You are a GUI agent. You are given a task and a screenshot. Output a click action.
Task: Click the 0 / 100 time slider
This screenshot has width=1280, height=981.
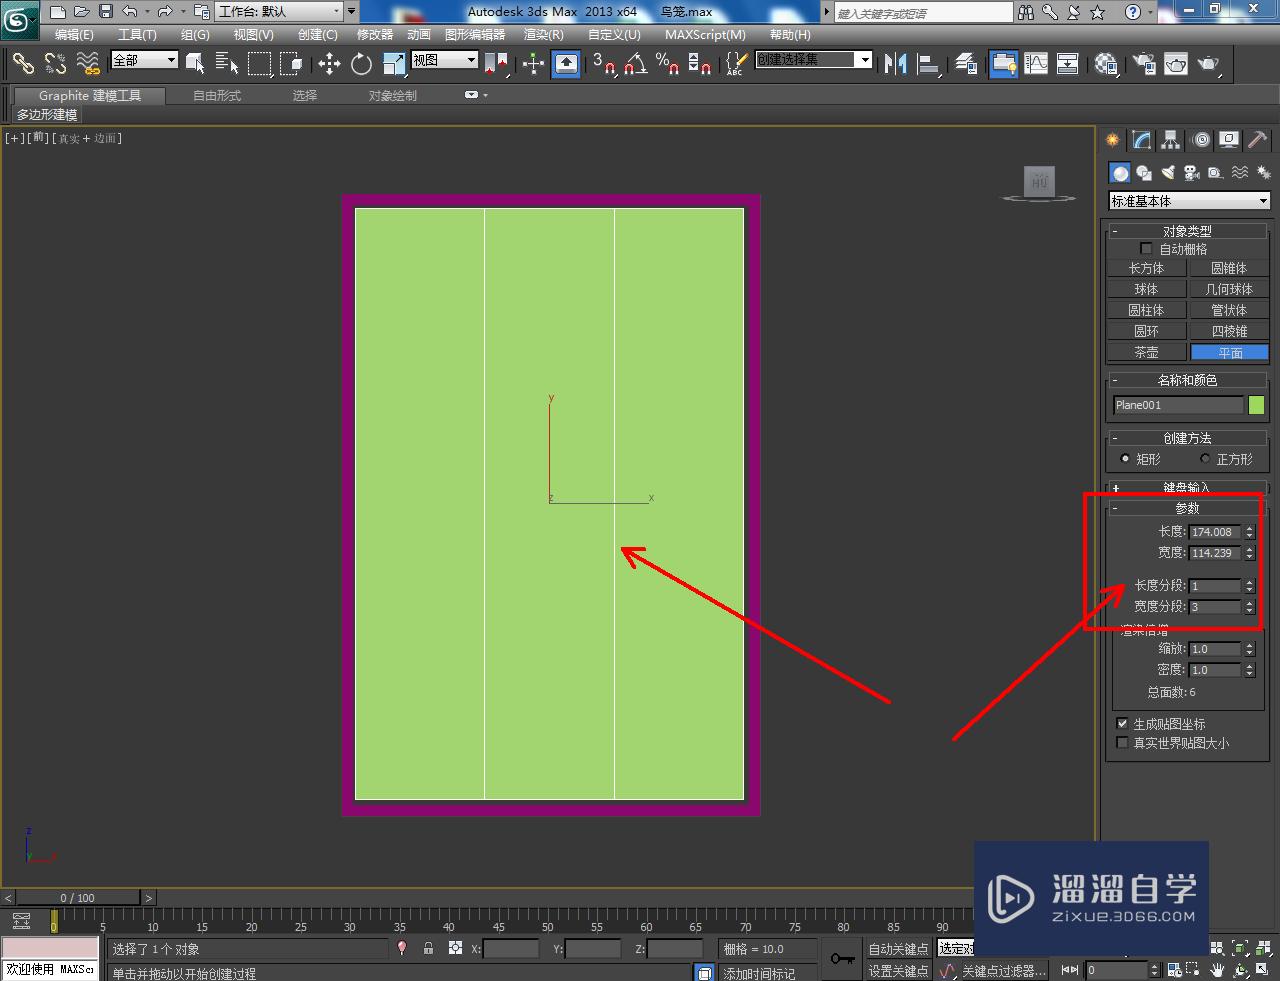[x=77, y=898]
